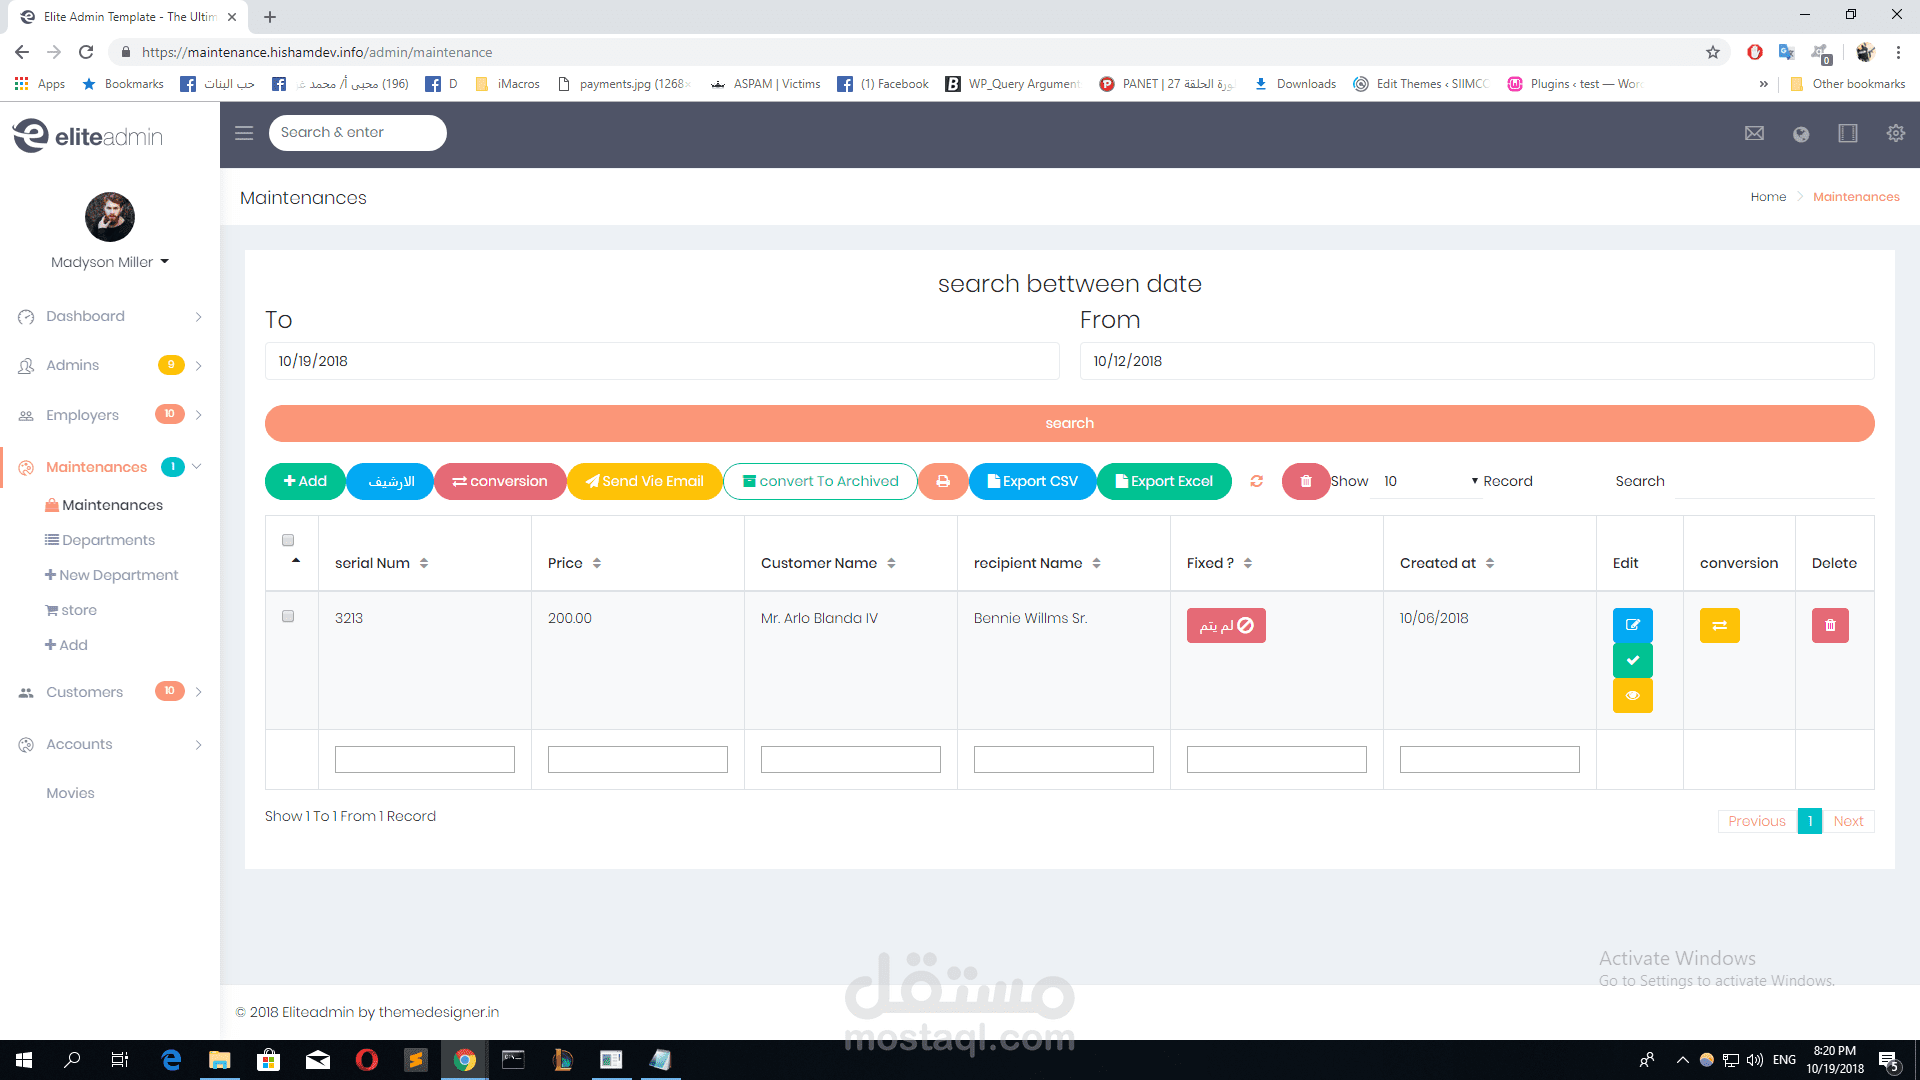Click the refresh icon in toolbar

click(x=1257, y=481)
